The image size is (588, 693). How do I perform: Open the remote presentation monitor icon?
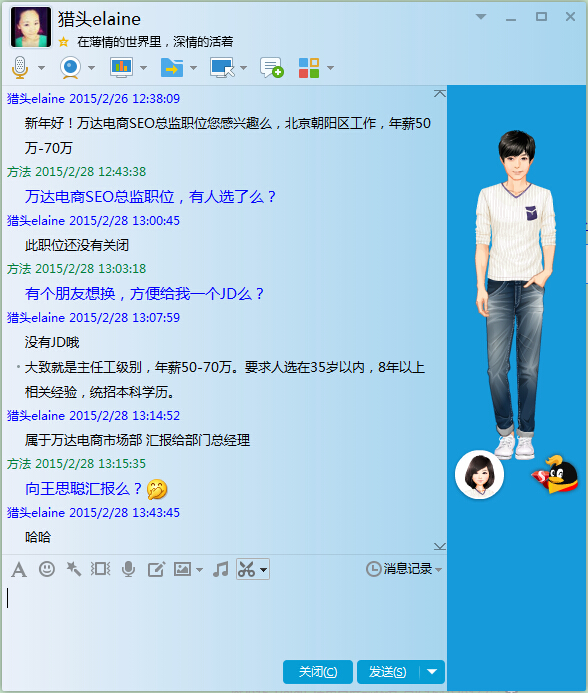(x=122, y=68)
